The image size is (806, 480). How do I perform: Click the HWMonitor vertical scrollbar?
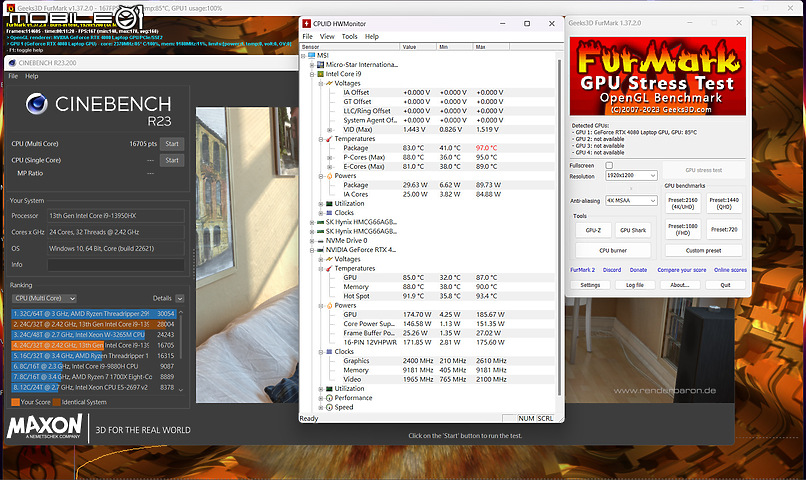(559, 226)
